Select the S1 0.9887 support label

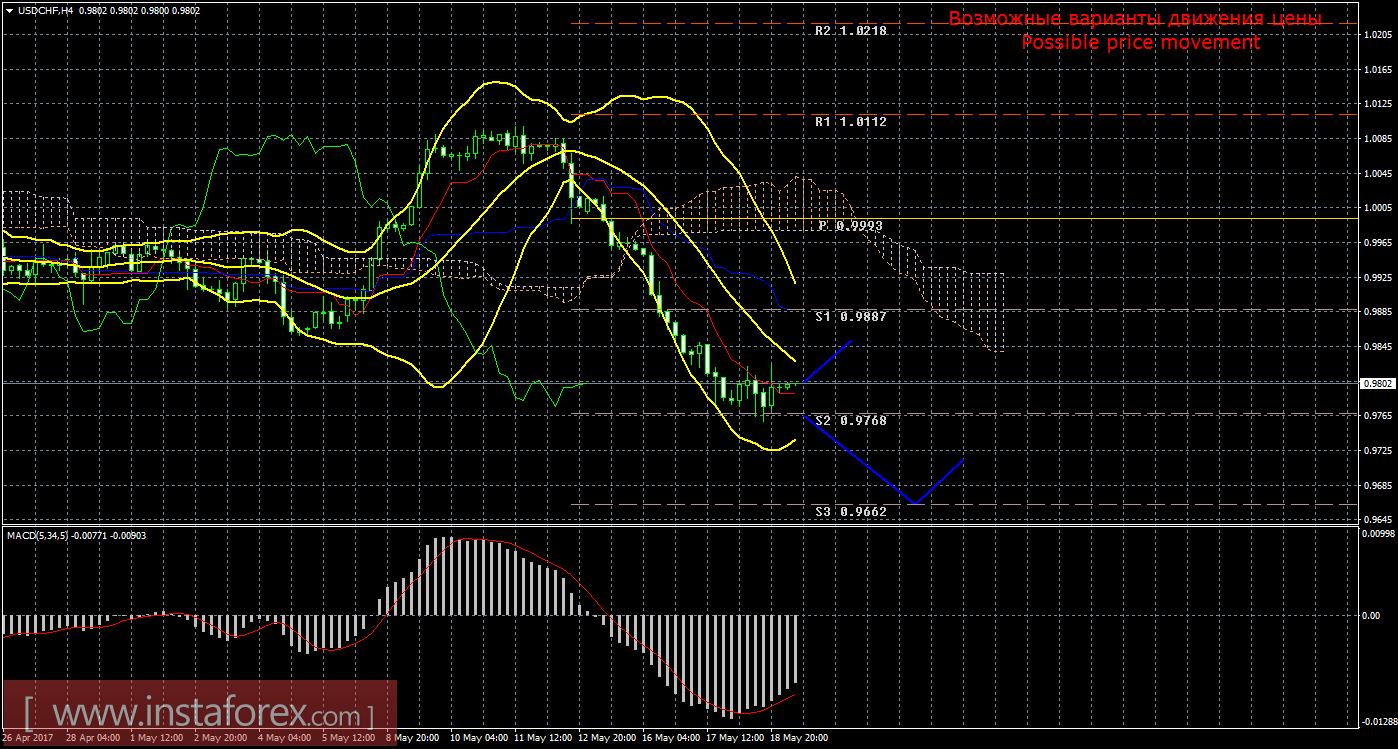point(850,316)
